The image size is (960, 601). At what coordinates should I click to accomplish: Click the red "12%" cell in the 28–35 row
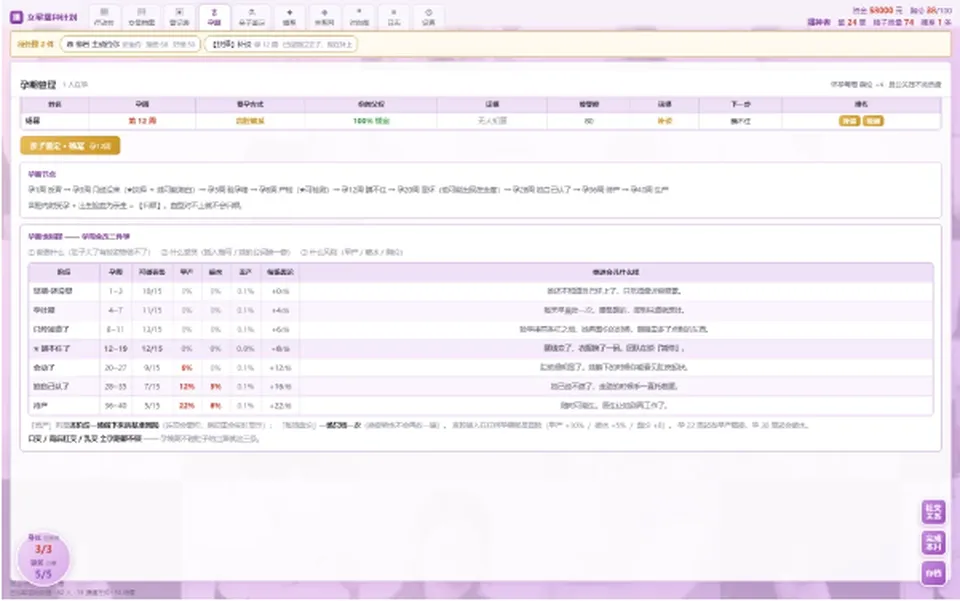pos(187,386)
